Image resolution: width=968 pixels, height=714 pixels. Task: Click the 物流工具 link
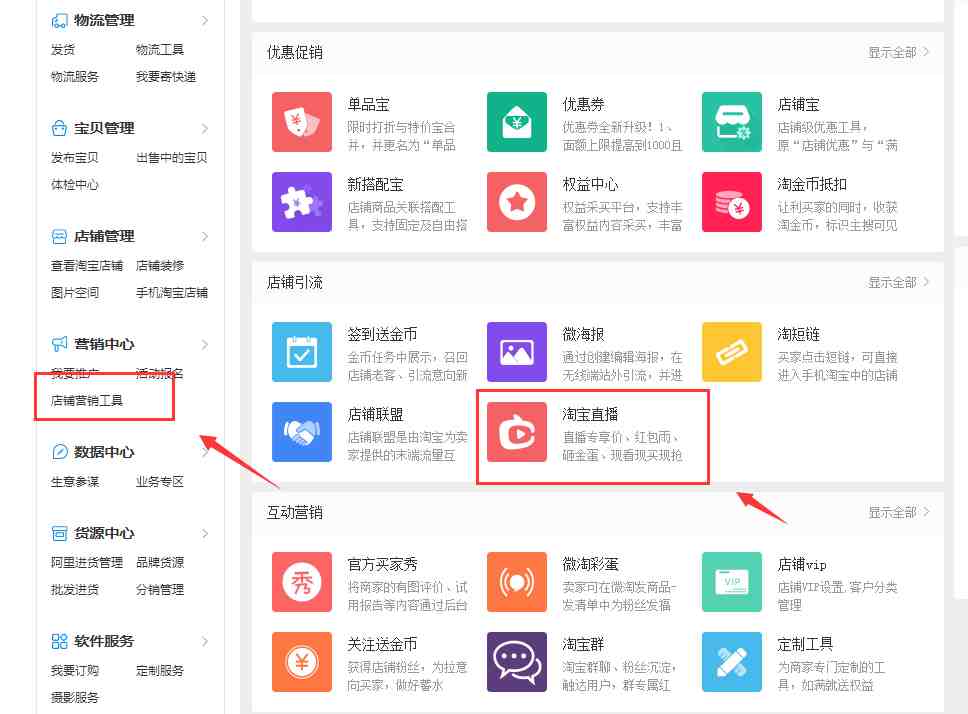tap(160, 49)
